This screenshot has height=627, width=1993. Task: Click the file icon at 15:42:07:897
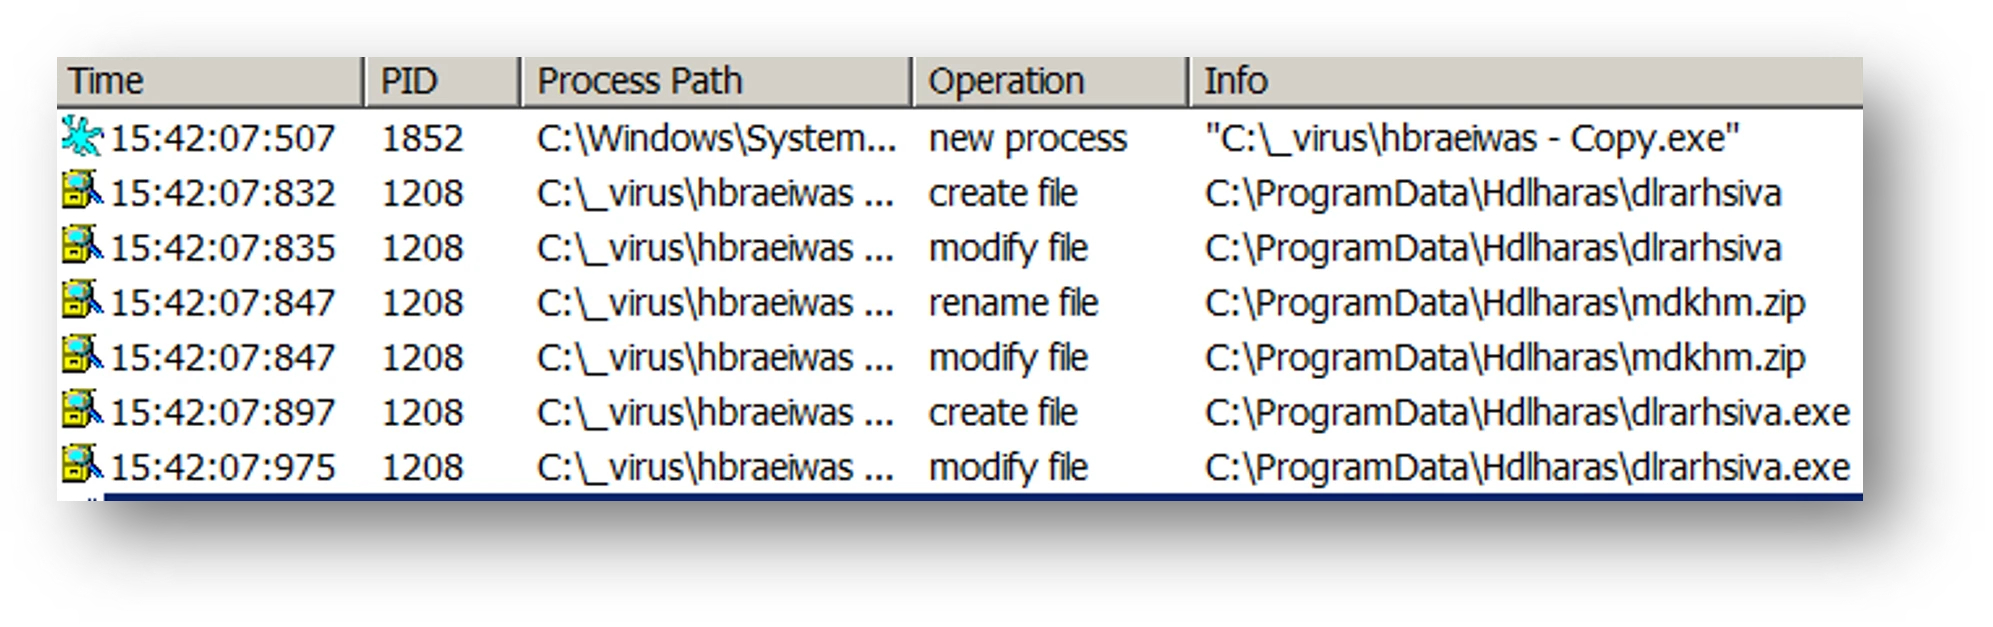point(82,410)
